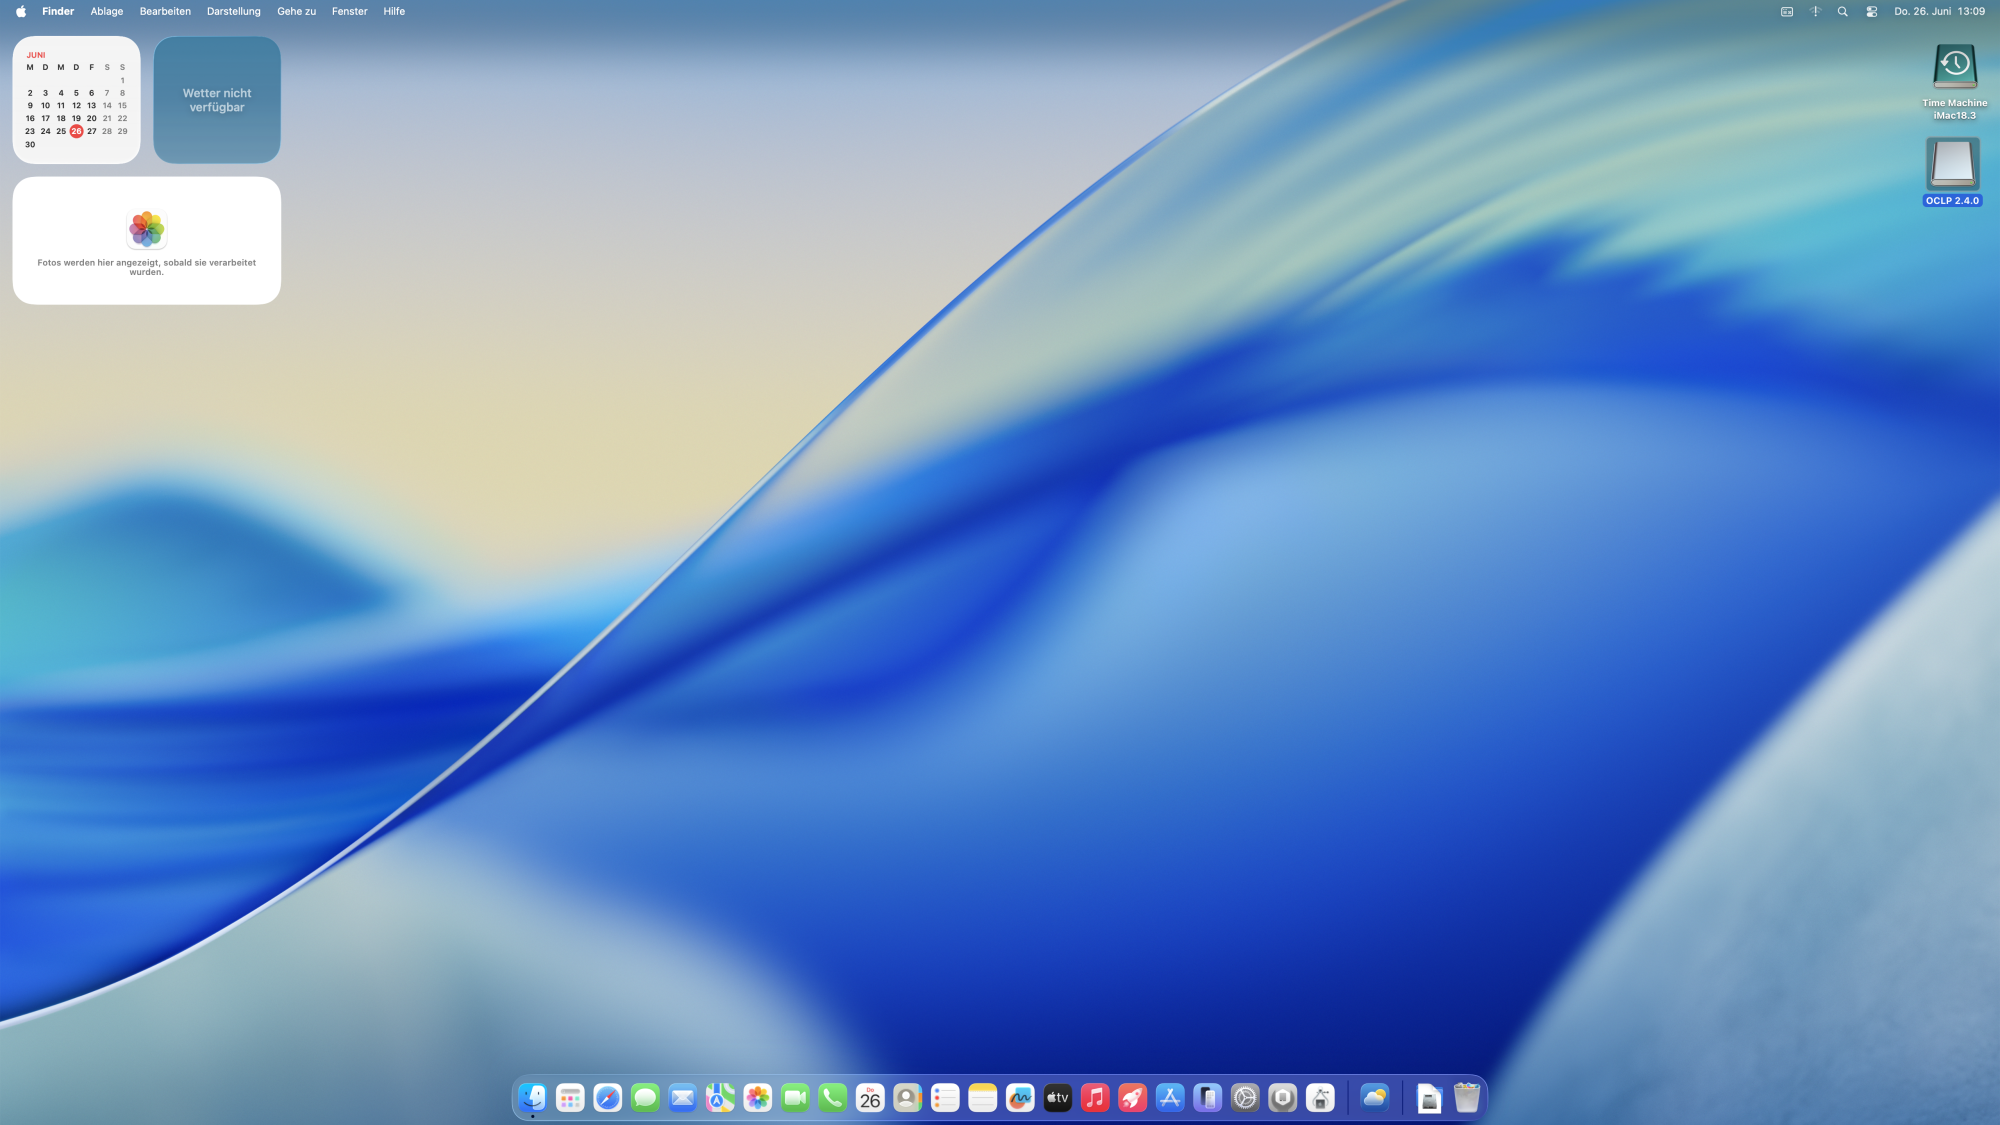Open Control Center toggles in menu bar
This screenshot has width=2000, height=1125.
(1871, 12)
